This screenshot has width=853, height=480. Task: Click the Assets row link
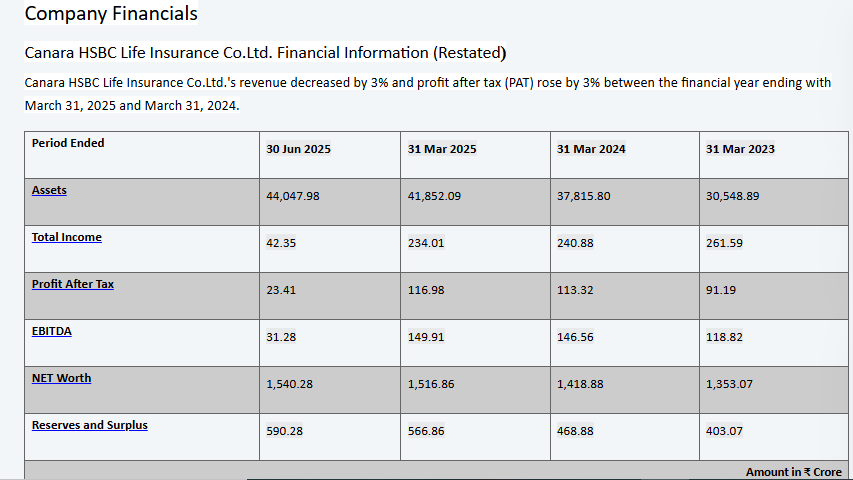tap(49, 190)
